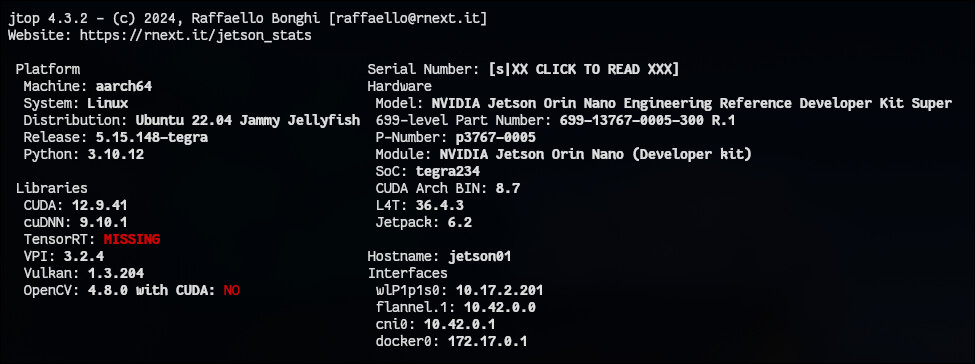Click the wlP1p1s0 IP address 10.17.2.201
Screen dimensions: 975x364
[x=499, y=290]
